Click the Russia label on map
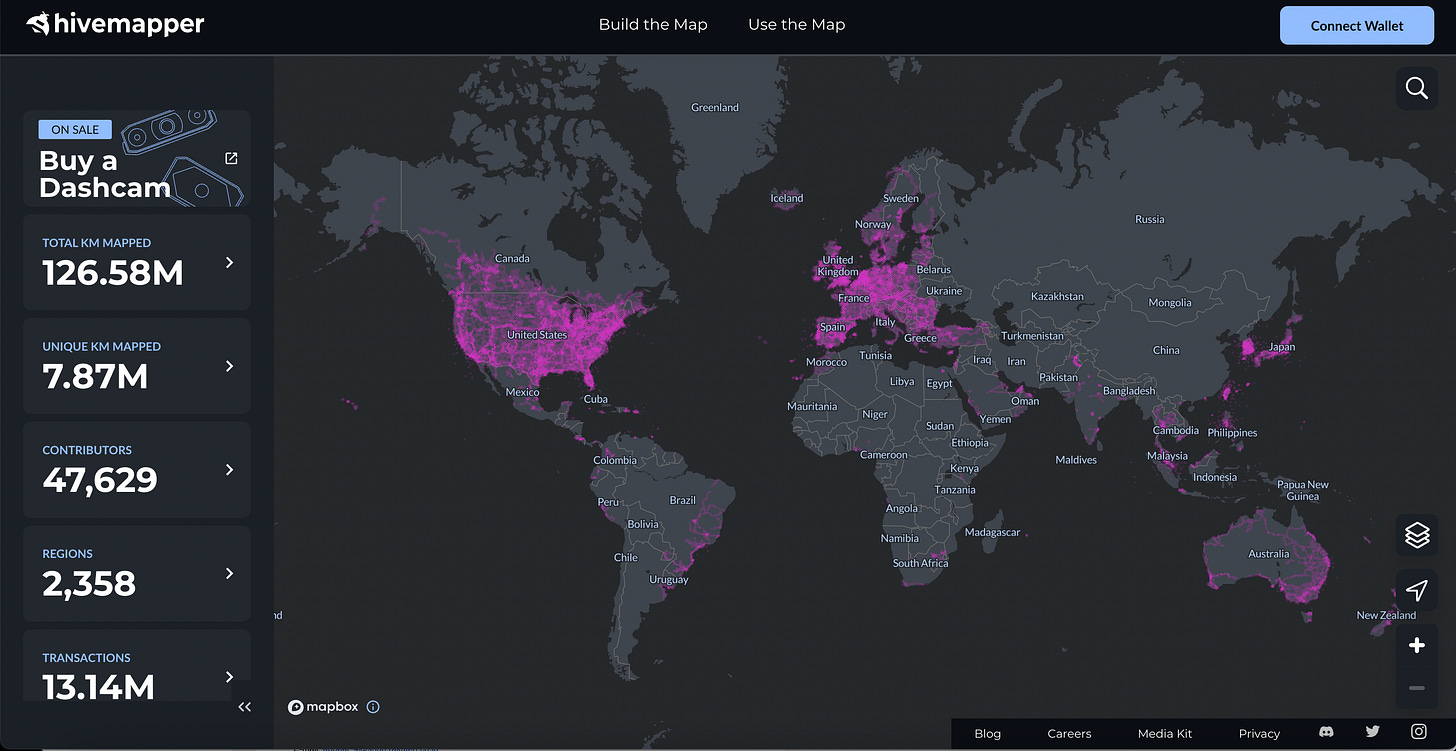This screenshot has height=751, width=1456. pos(1150,219)
